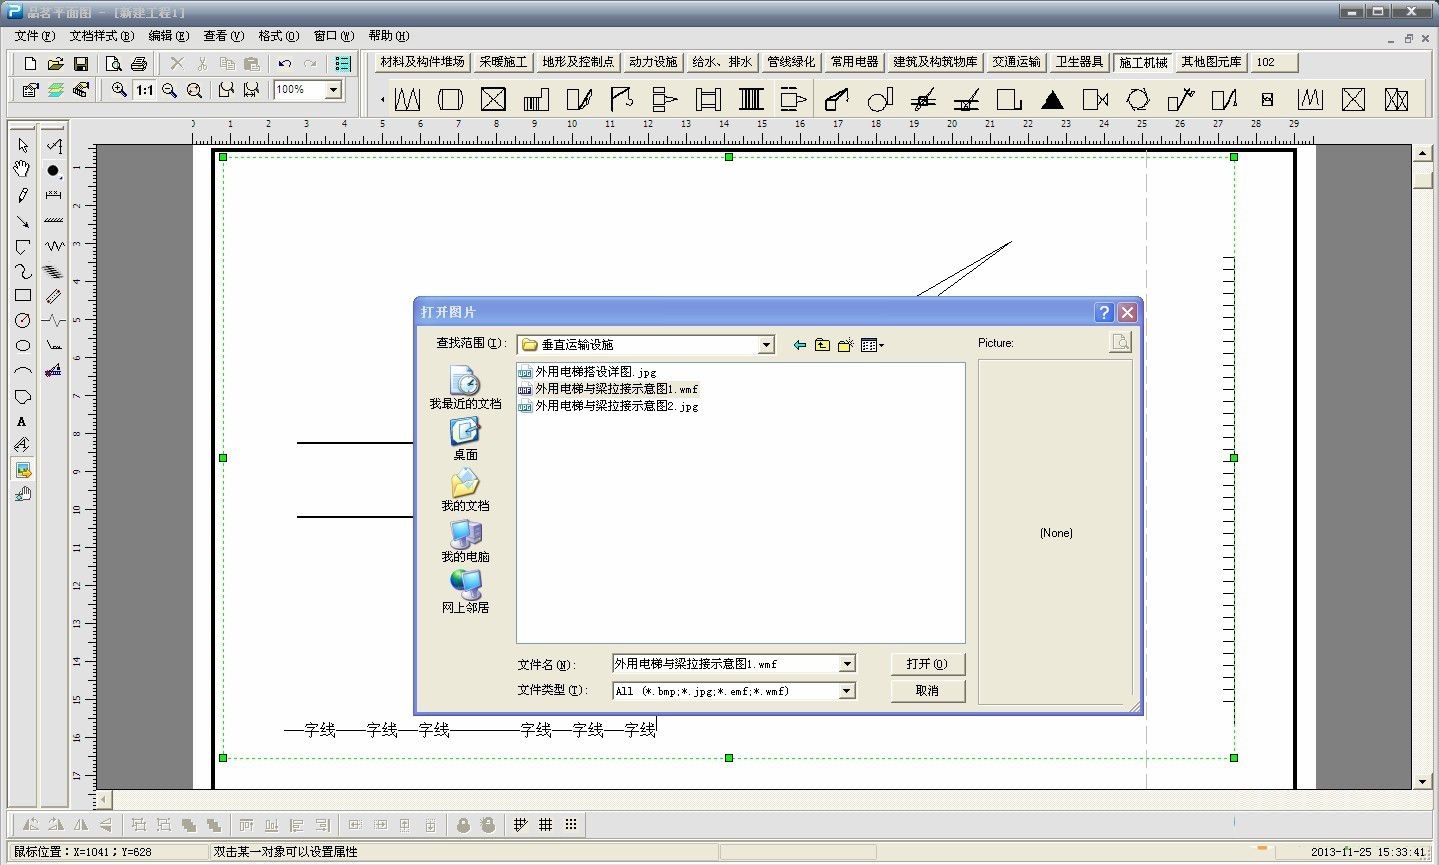Switch to the 采暖施工 tab

[503, 62]
